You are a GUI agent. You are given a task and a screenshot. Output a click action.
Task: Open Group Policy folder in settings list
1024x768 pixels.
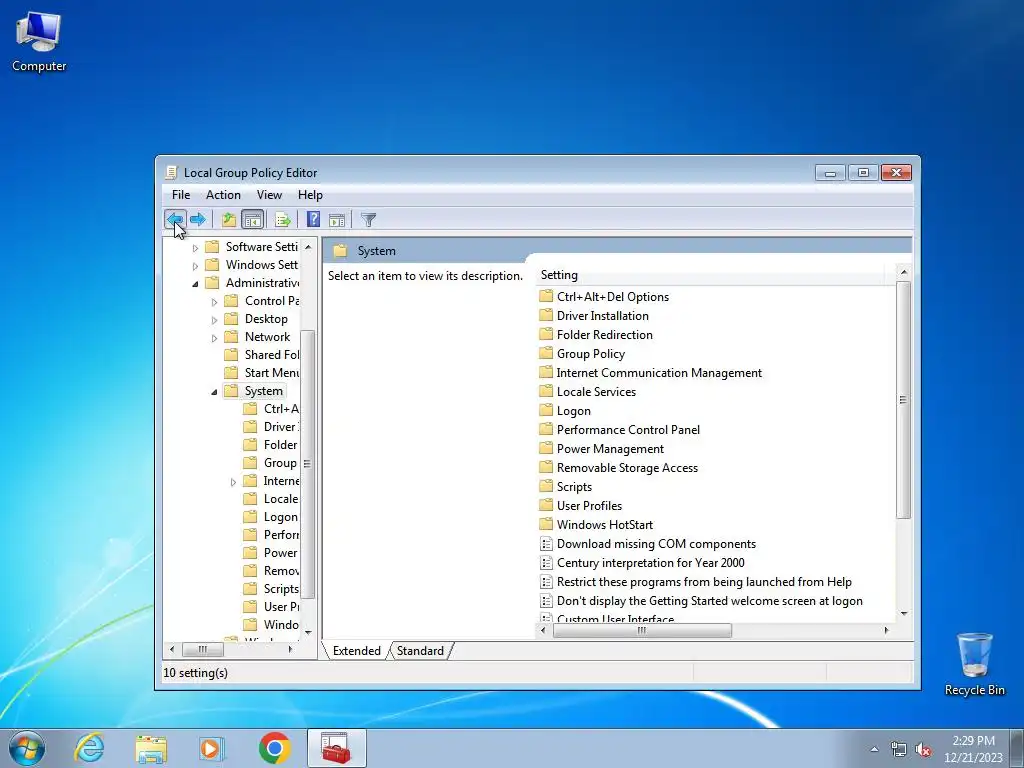pos(583,353)
